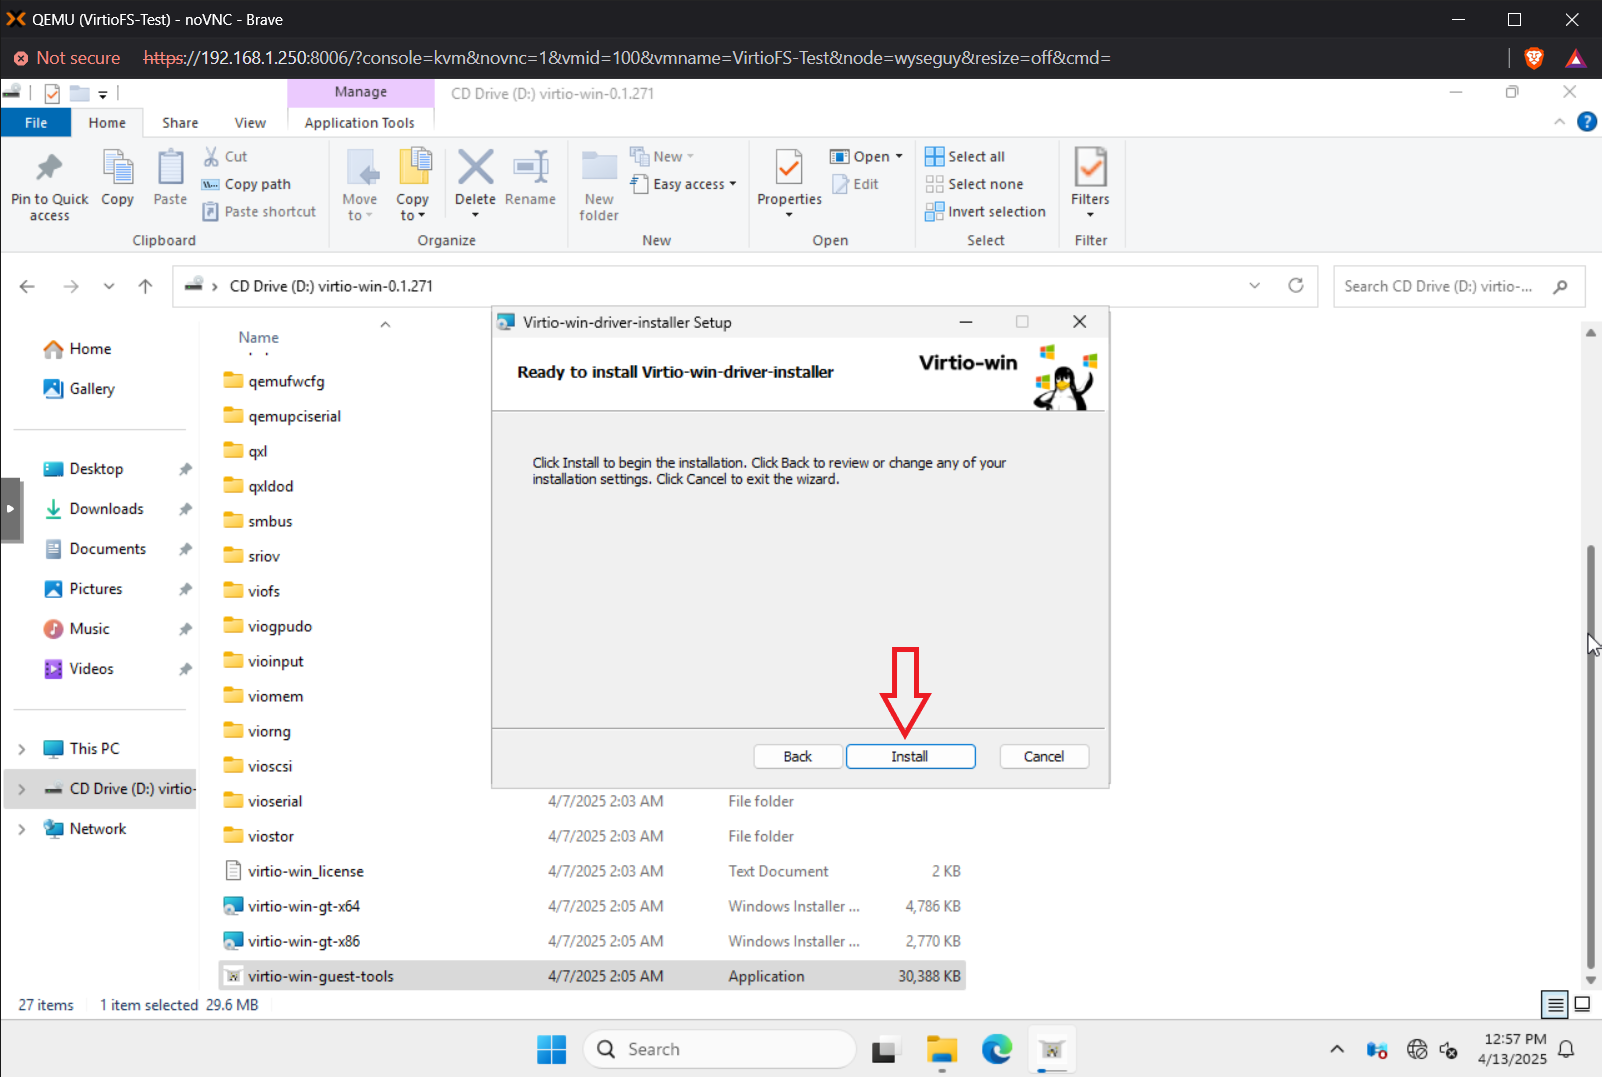Click Paste shortcut in the ribbon

click(x=259, y=212)
